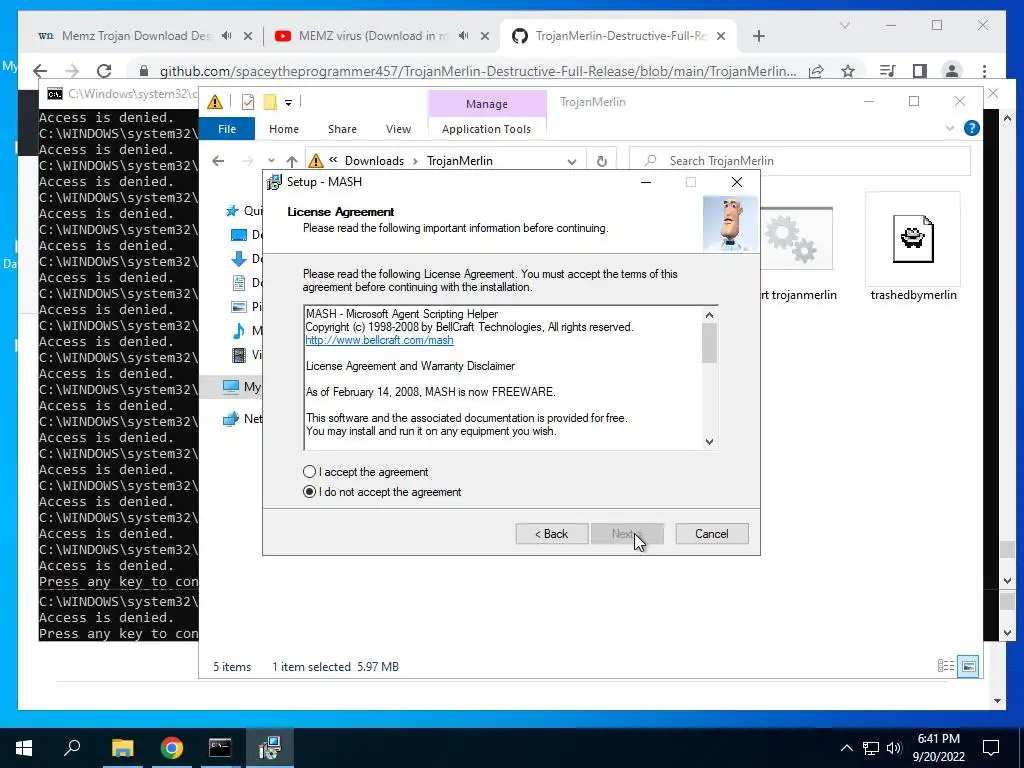
Task: Click the scroll-up arrow of license text
Action: [x=709, y=315]
